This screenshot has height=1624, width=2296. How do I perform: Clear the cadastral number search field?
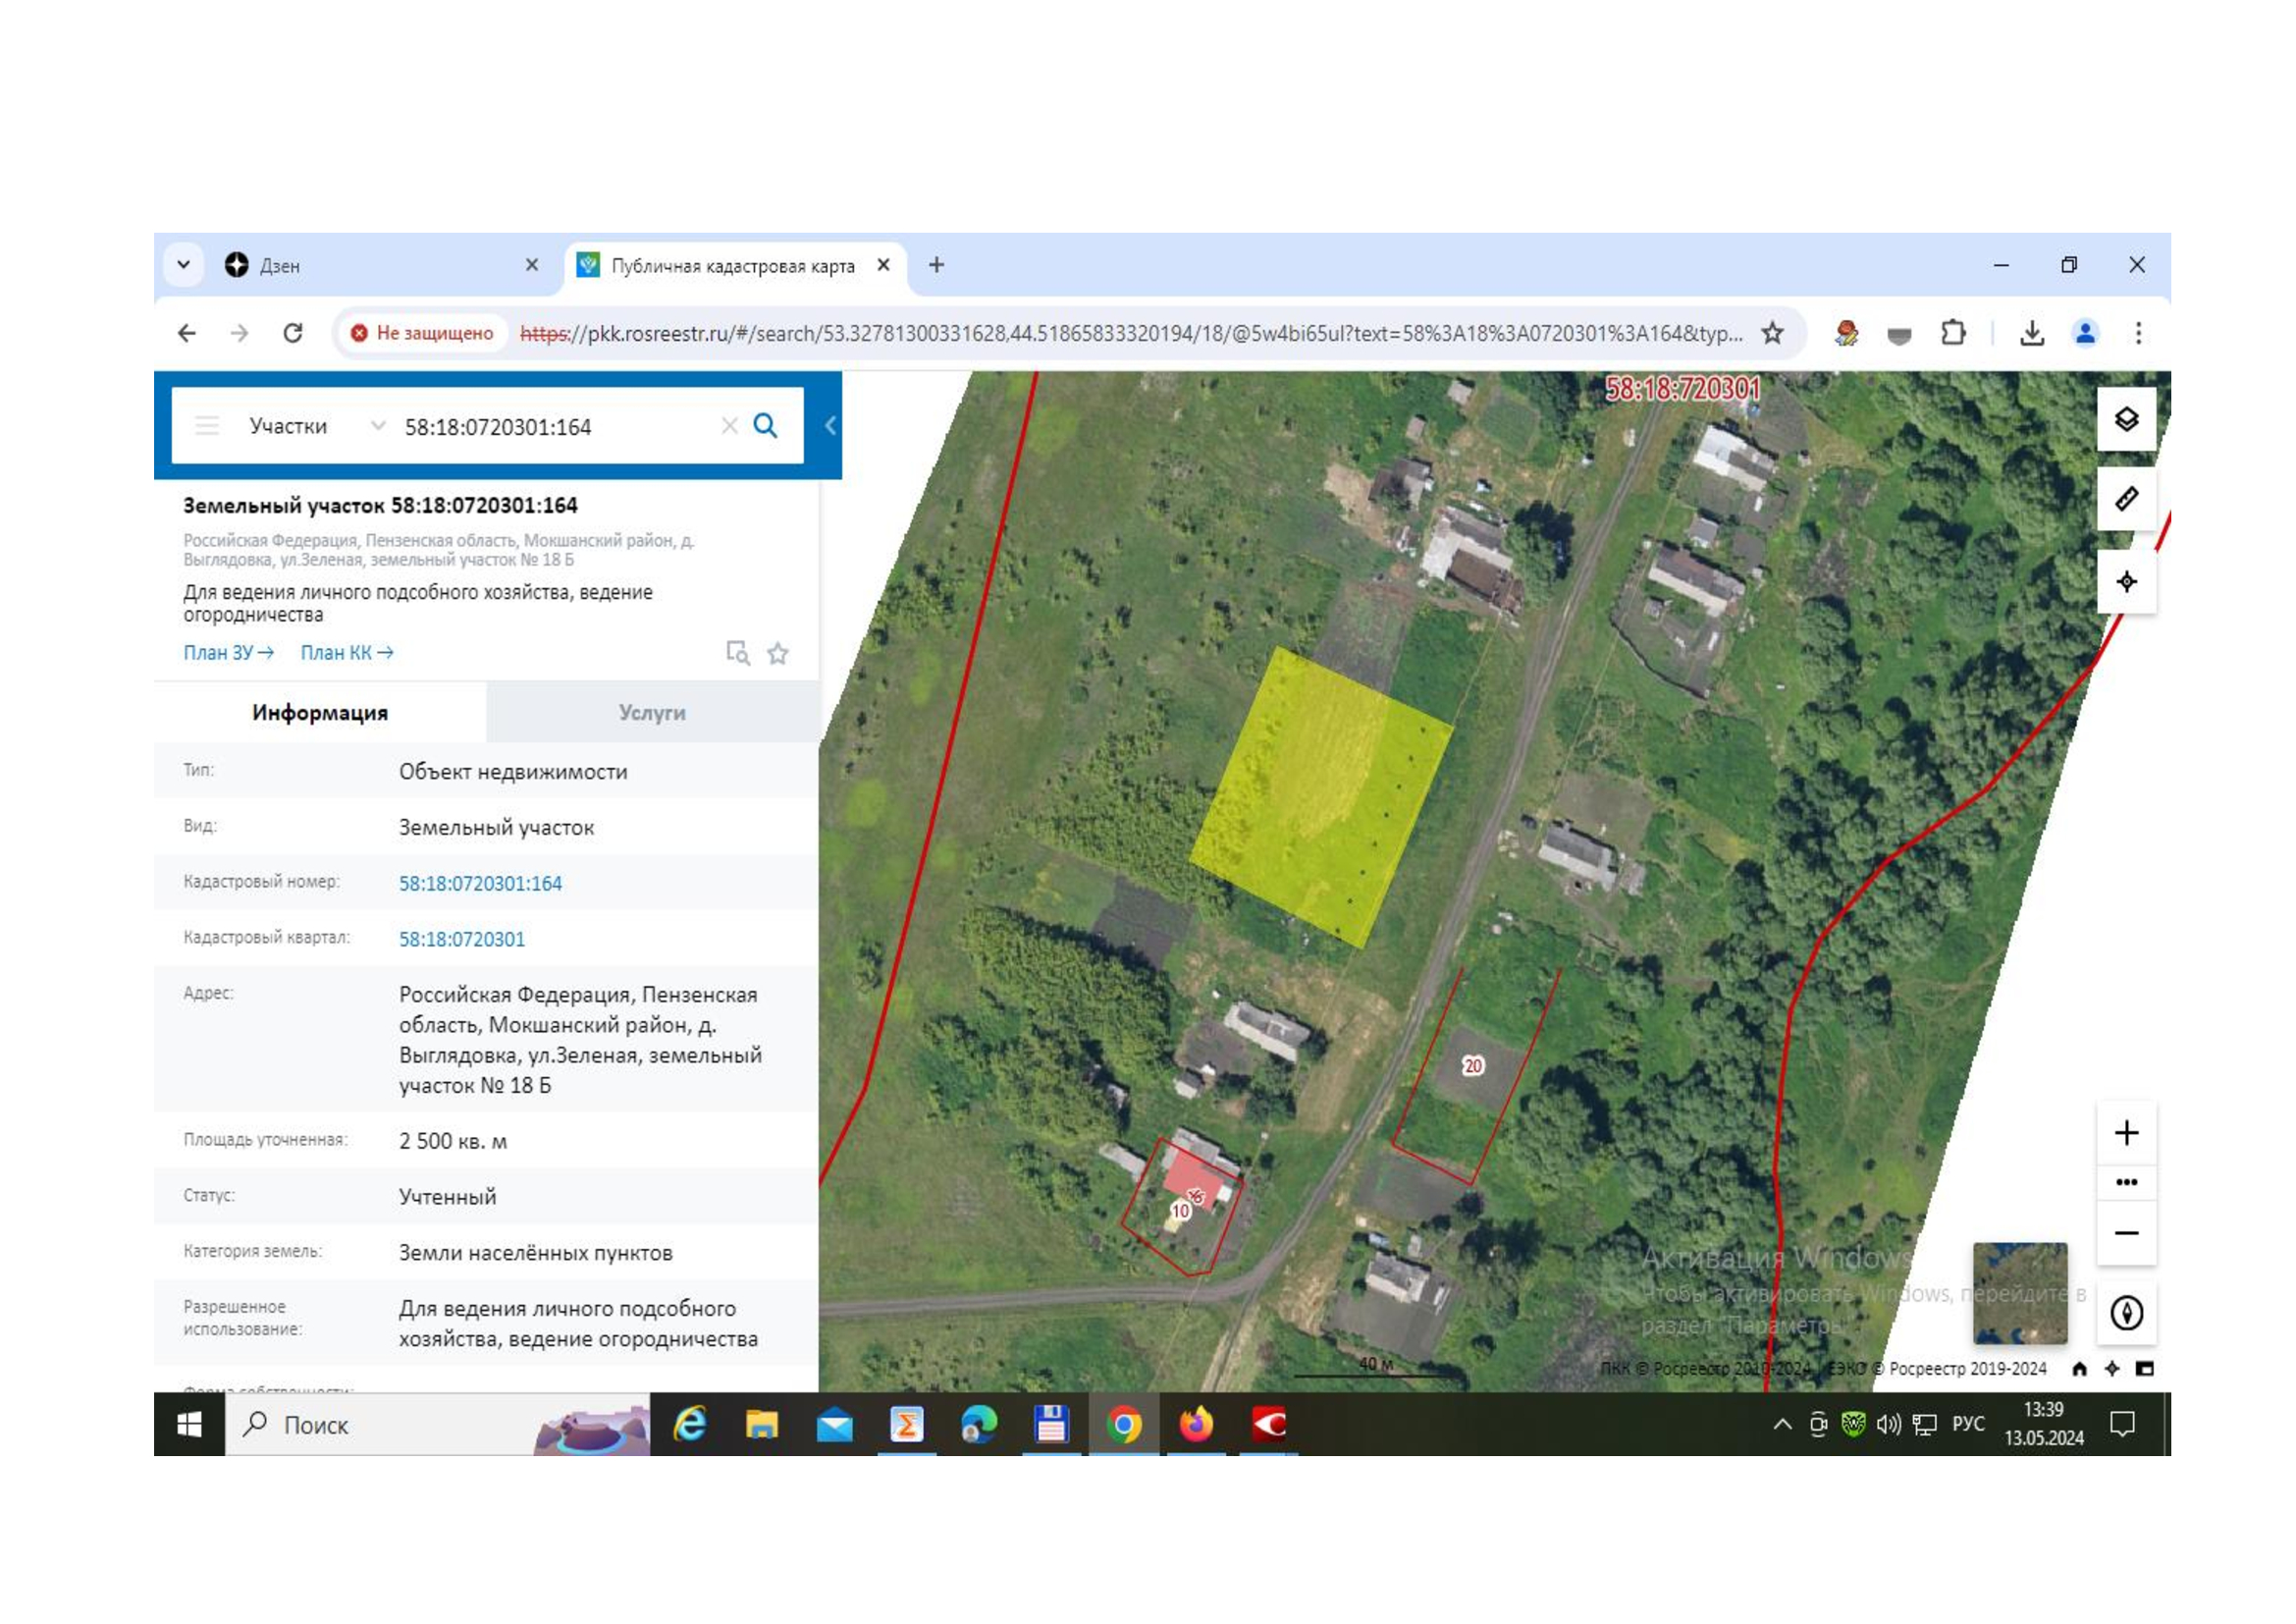(729, 426)
